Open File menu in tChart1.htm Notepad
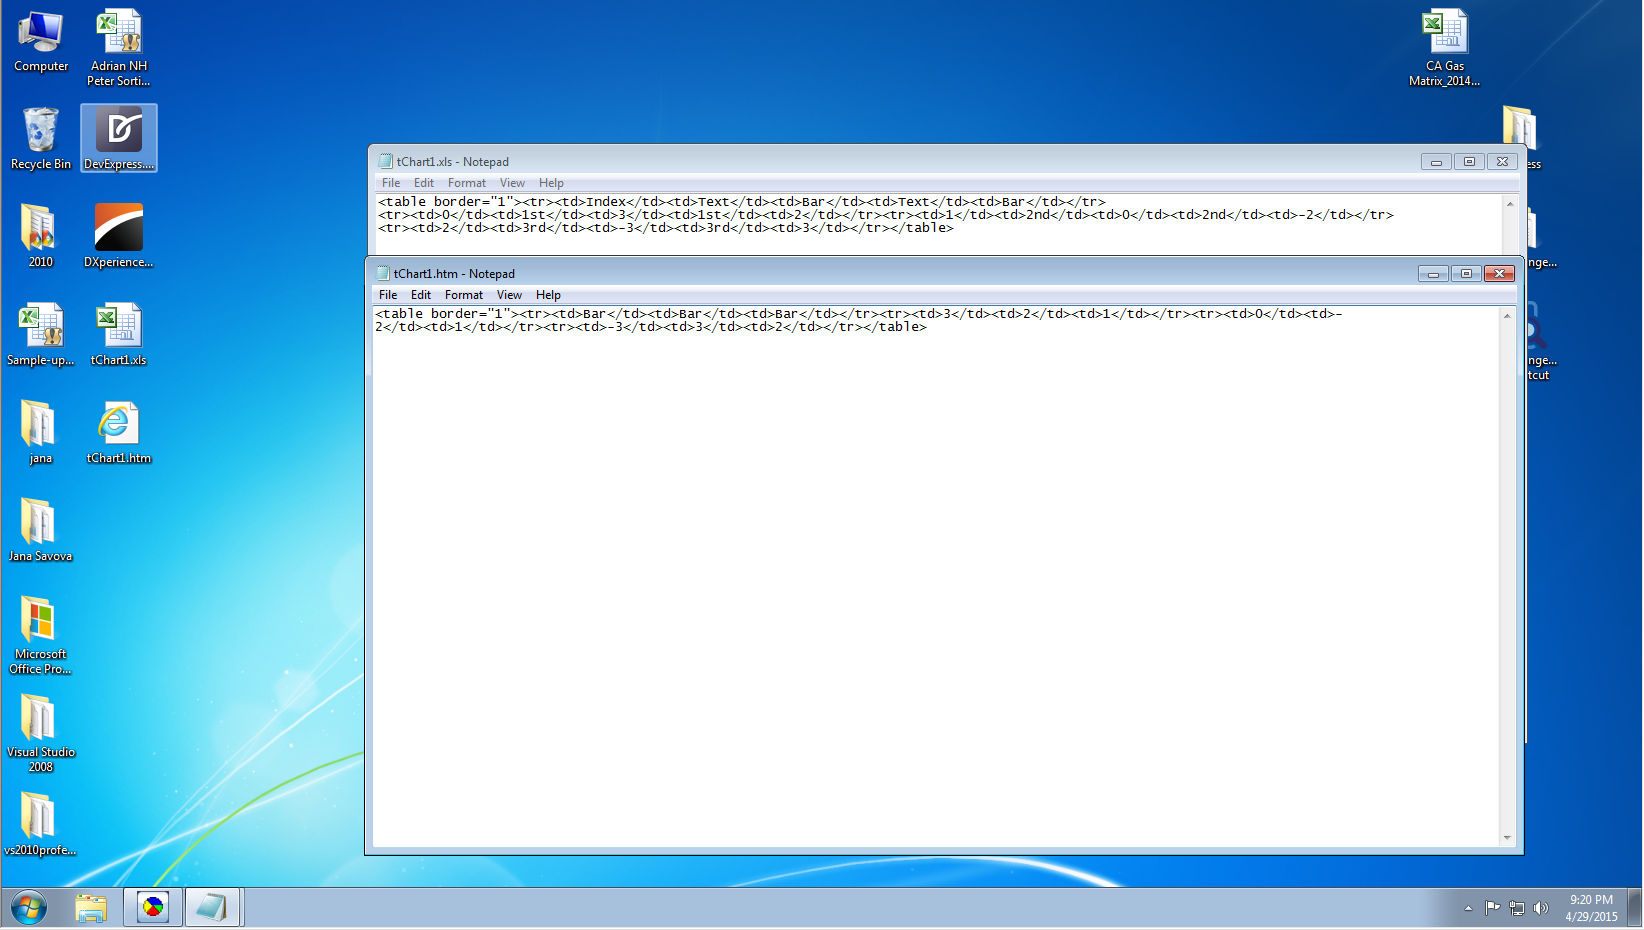The width and height of the screenshot is (1644, 930). point(388,295)
